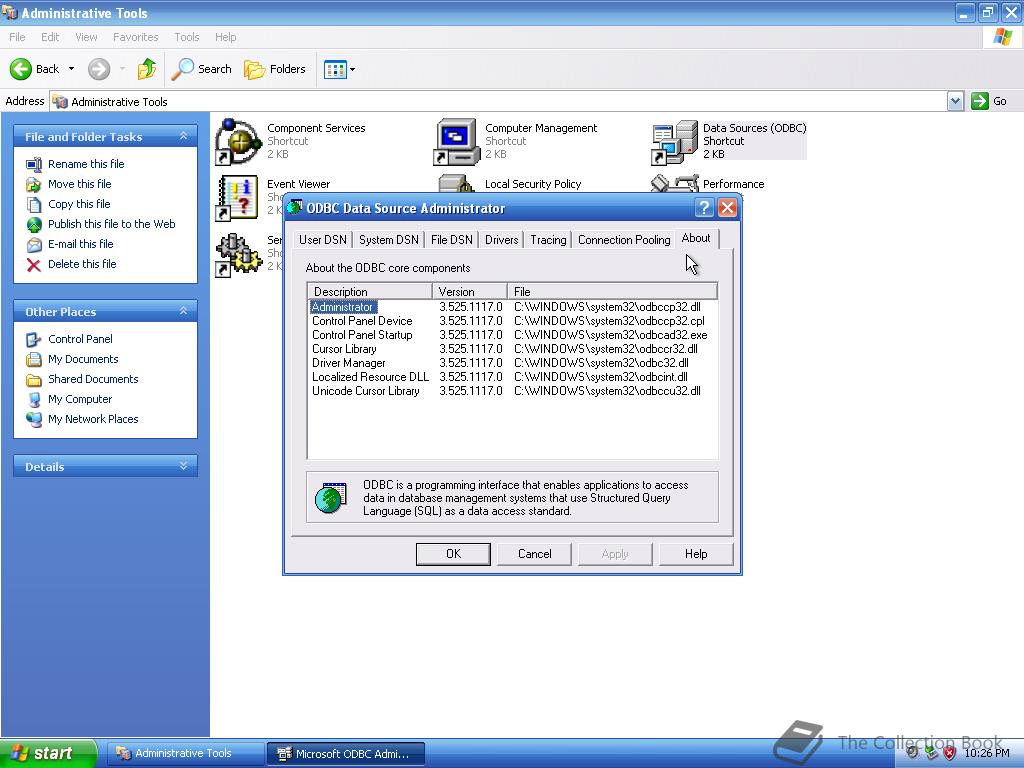Viewport: 1024px width, 768px height.
Task: Click OK in ODBC dialog
Action: (x=453, y=554)
